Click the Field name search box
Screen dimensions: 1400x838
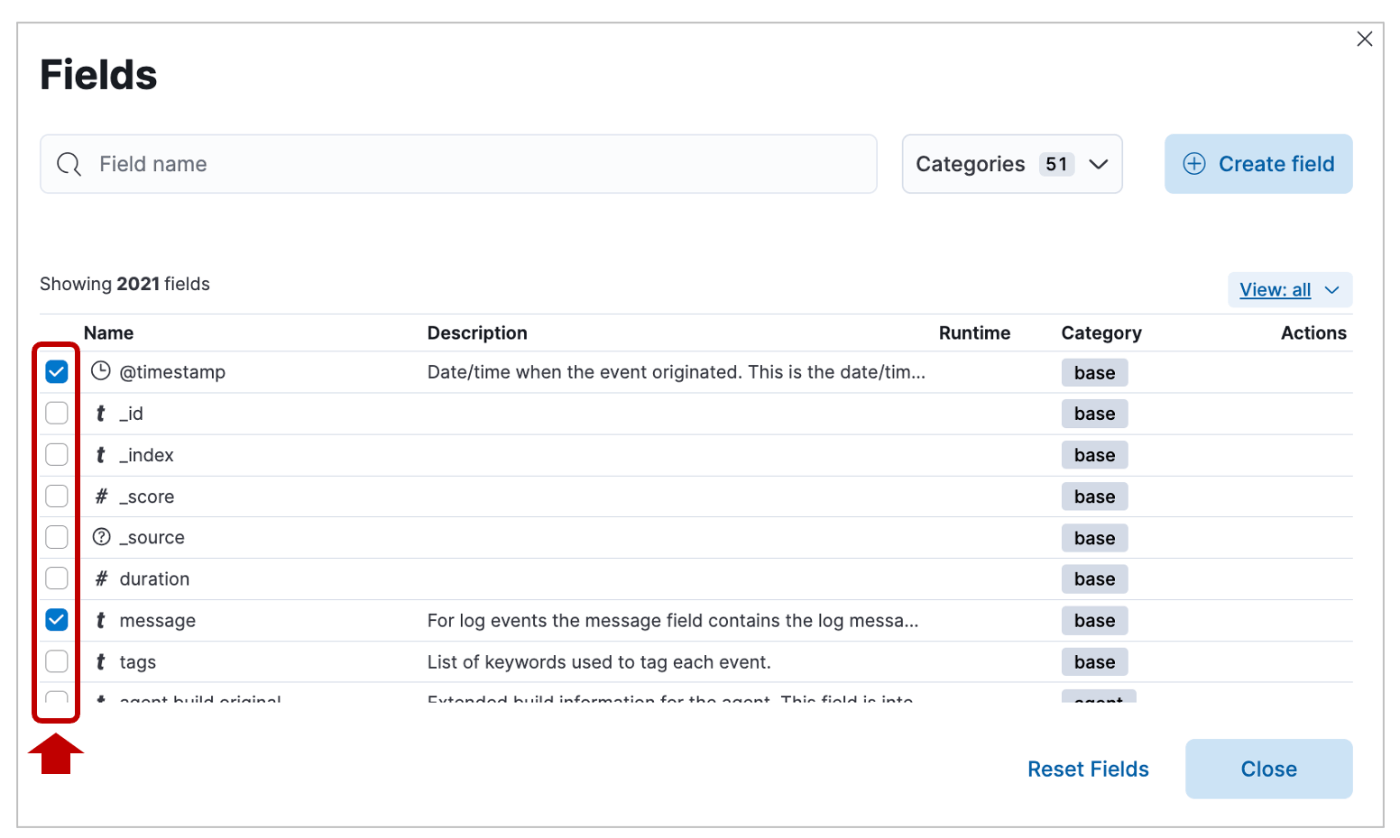click(x=480, y=164)
